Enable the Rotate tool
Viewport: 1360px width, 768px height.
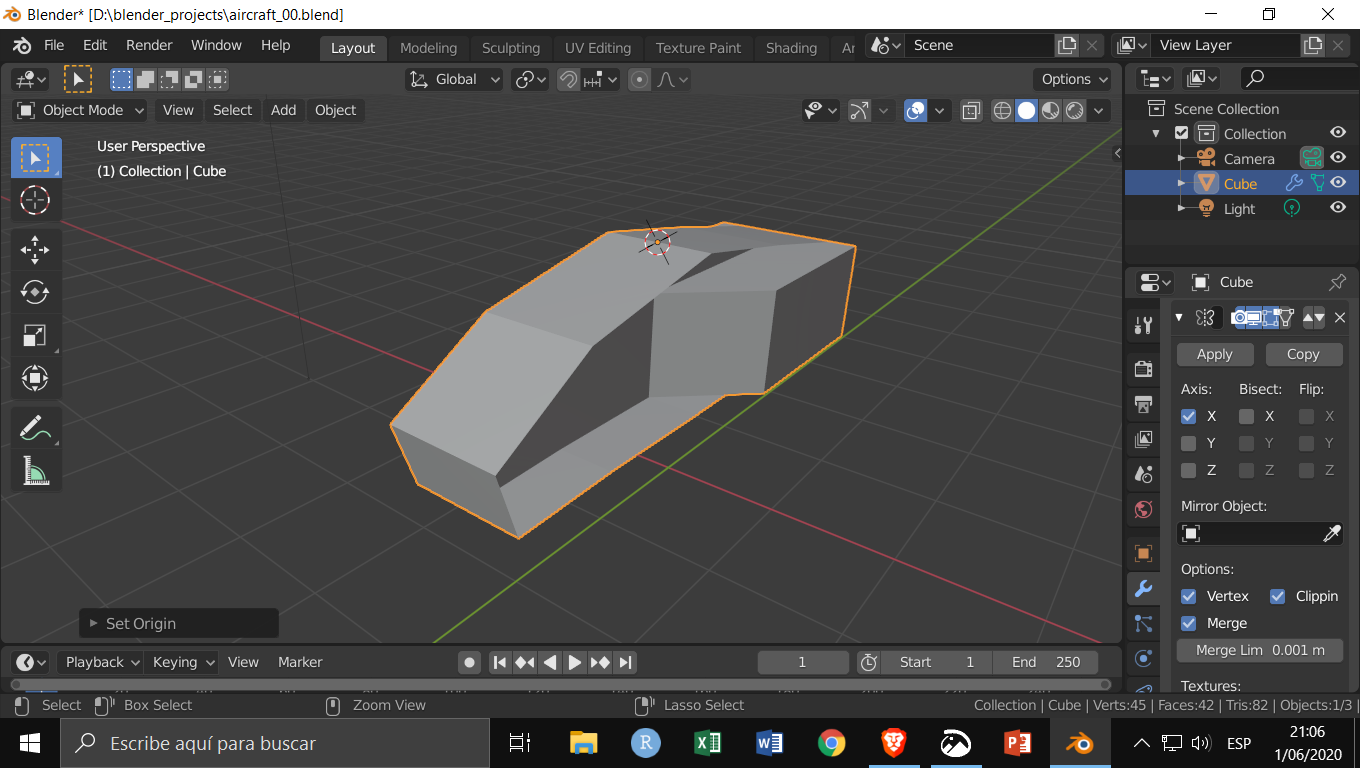click(35, 292)
